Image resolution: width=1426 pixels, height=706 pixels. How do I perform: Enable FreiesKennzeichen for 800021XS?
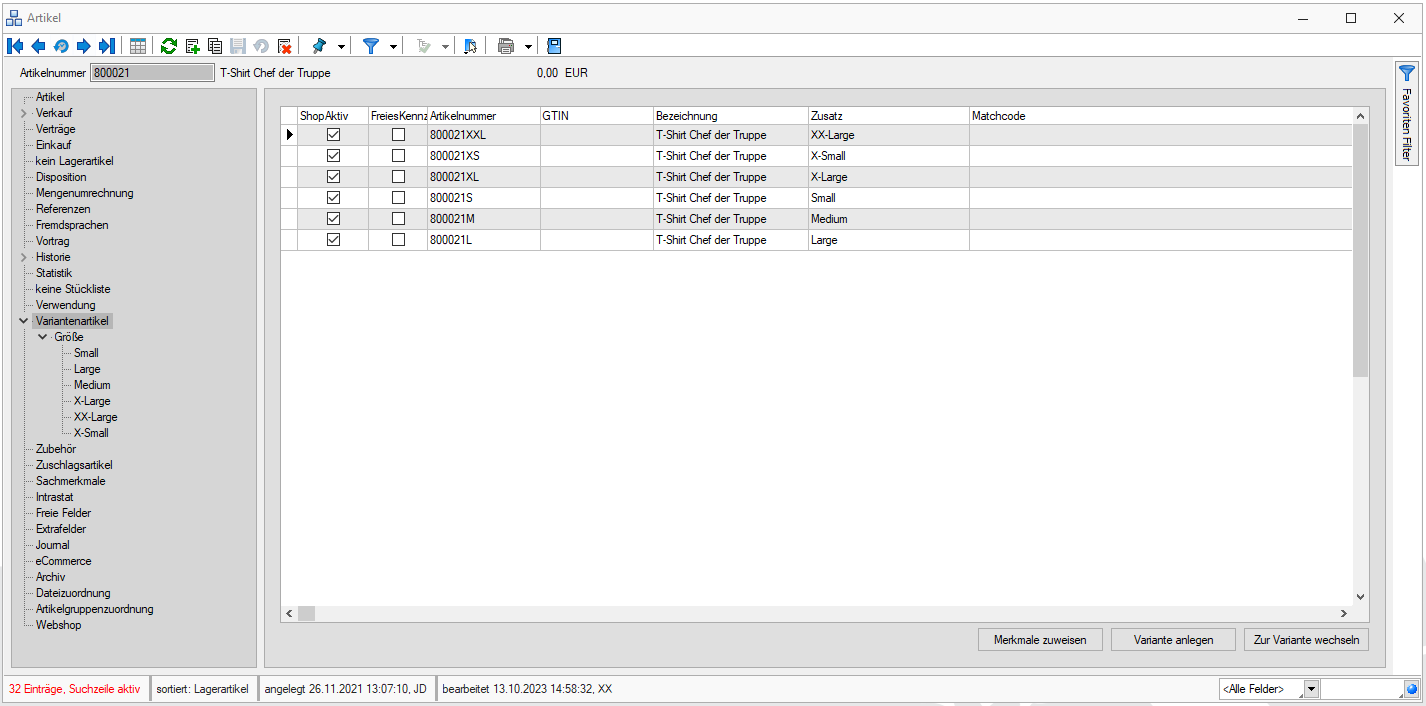coord(398,156)
